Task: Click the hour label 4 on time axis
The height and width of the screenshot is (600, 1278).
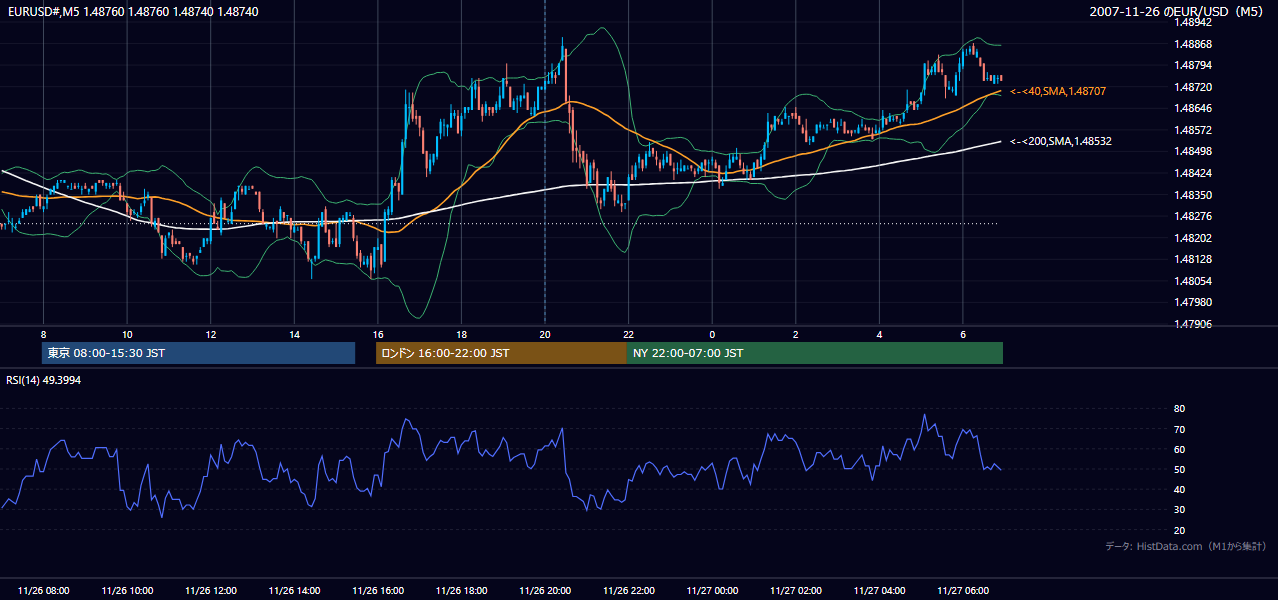Action: (x=879, y=334)
